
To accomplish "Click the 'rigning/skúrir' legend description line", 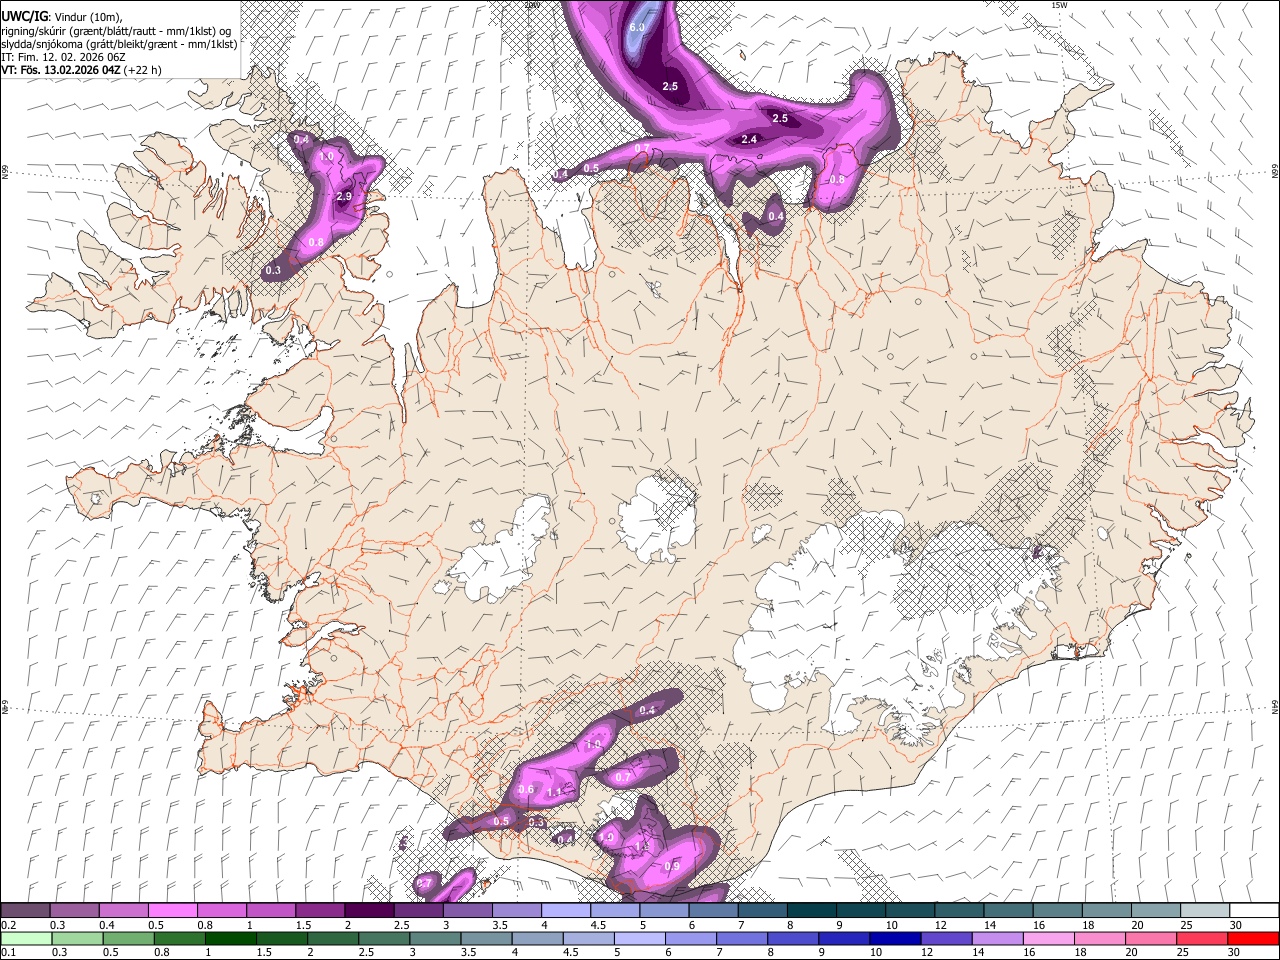I will pyautogui.click(x=117, y=31).
